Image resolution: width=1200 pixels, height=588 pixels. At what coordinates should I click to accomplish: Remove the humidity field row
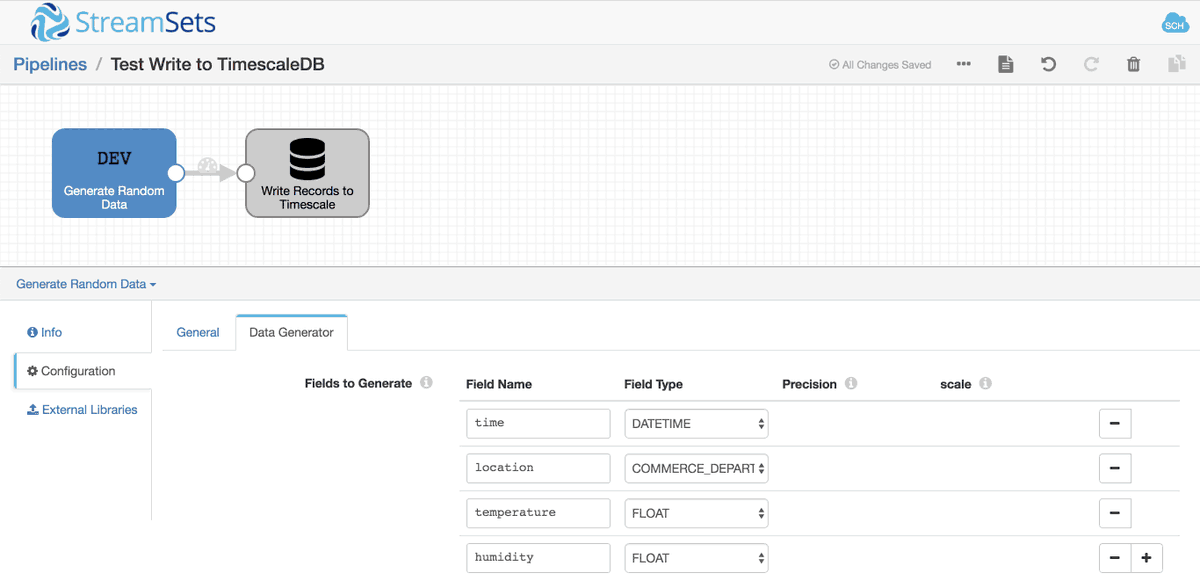pyautogui.click(x=1114, y=558)
